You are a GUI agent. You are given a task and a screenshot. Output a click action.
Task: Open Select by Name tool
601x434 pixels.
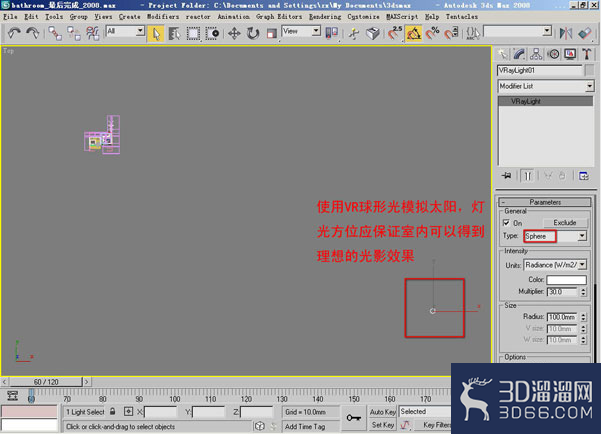pos(174,33)
